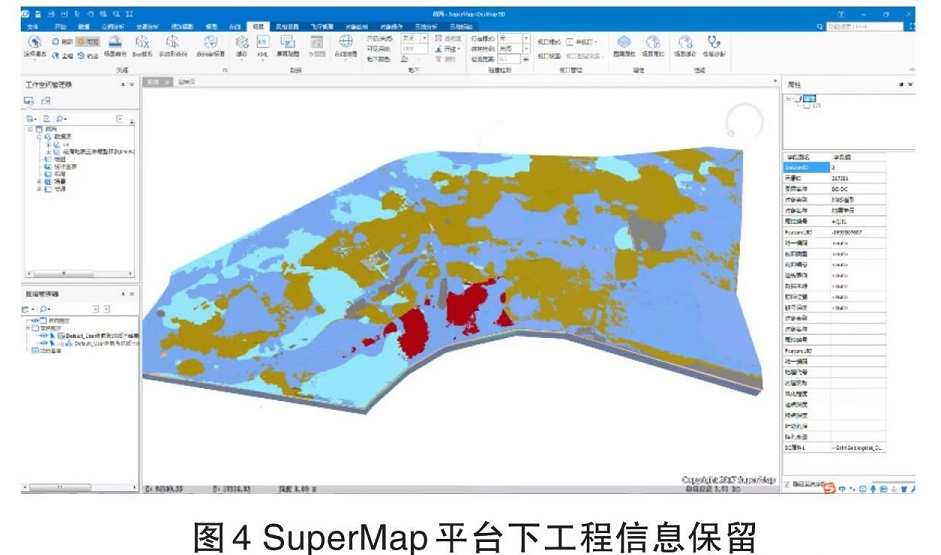Expand the geological 3D model datasource node
The width and height of the screenshot is (941, 555).
(48, 152)
